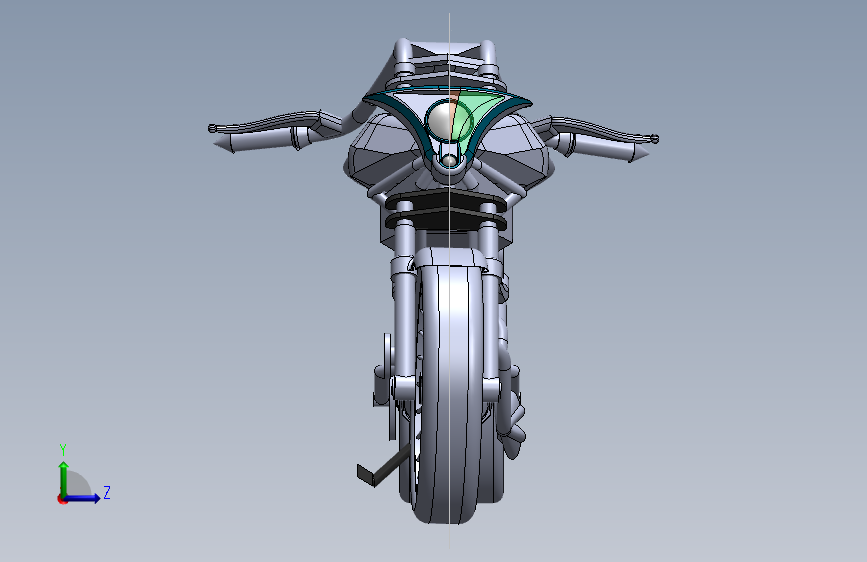The image size is (867, 562).
Task: Click the blue Z axis arrow of the triad
Action: 83,498
